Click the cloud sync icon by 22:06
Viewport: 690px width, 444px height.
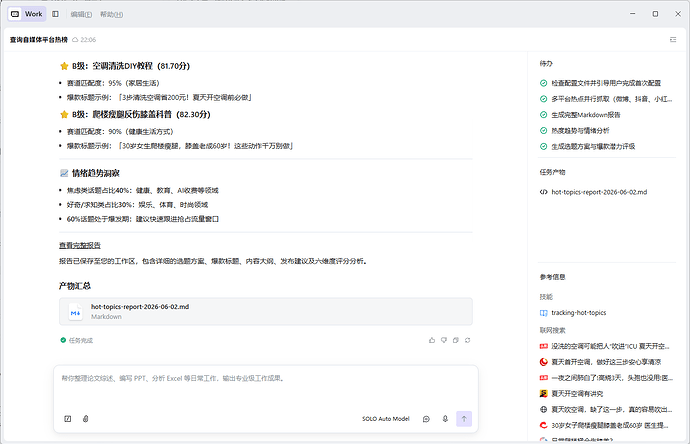[75, 40]
